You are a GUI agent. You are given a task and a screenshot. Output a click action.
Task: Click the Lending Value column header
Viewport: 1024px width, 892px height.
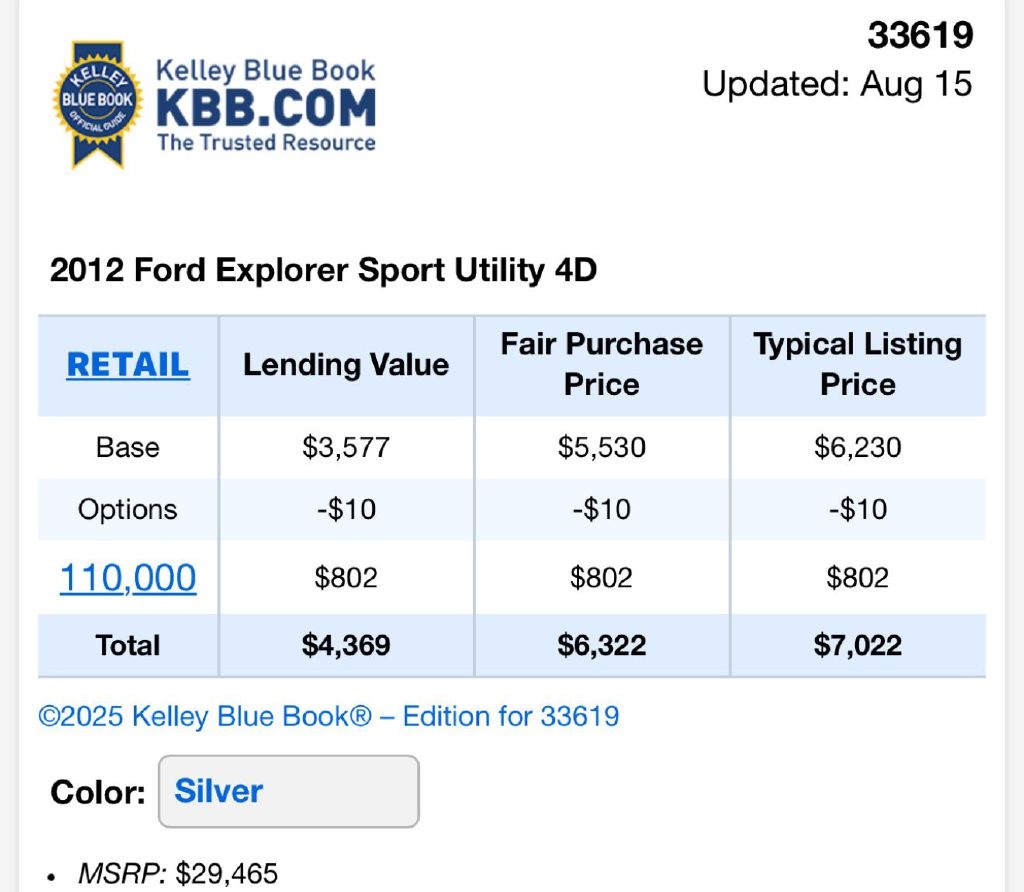346,365
